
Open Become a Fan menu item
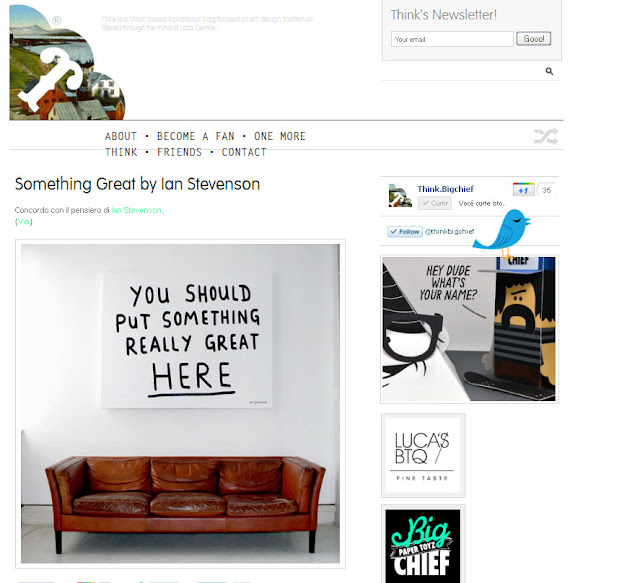196,136
